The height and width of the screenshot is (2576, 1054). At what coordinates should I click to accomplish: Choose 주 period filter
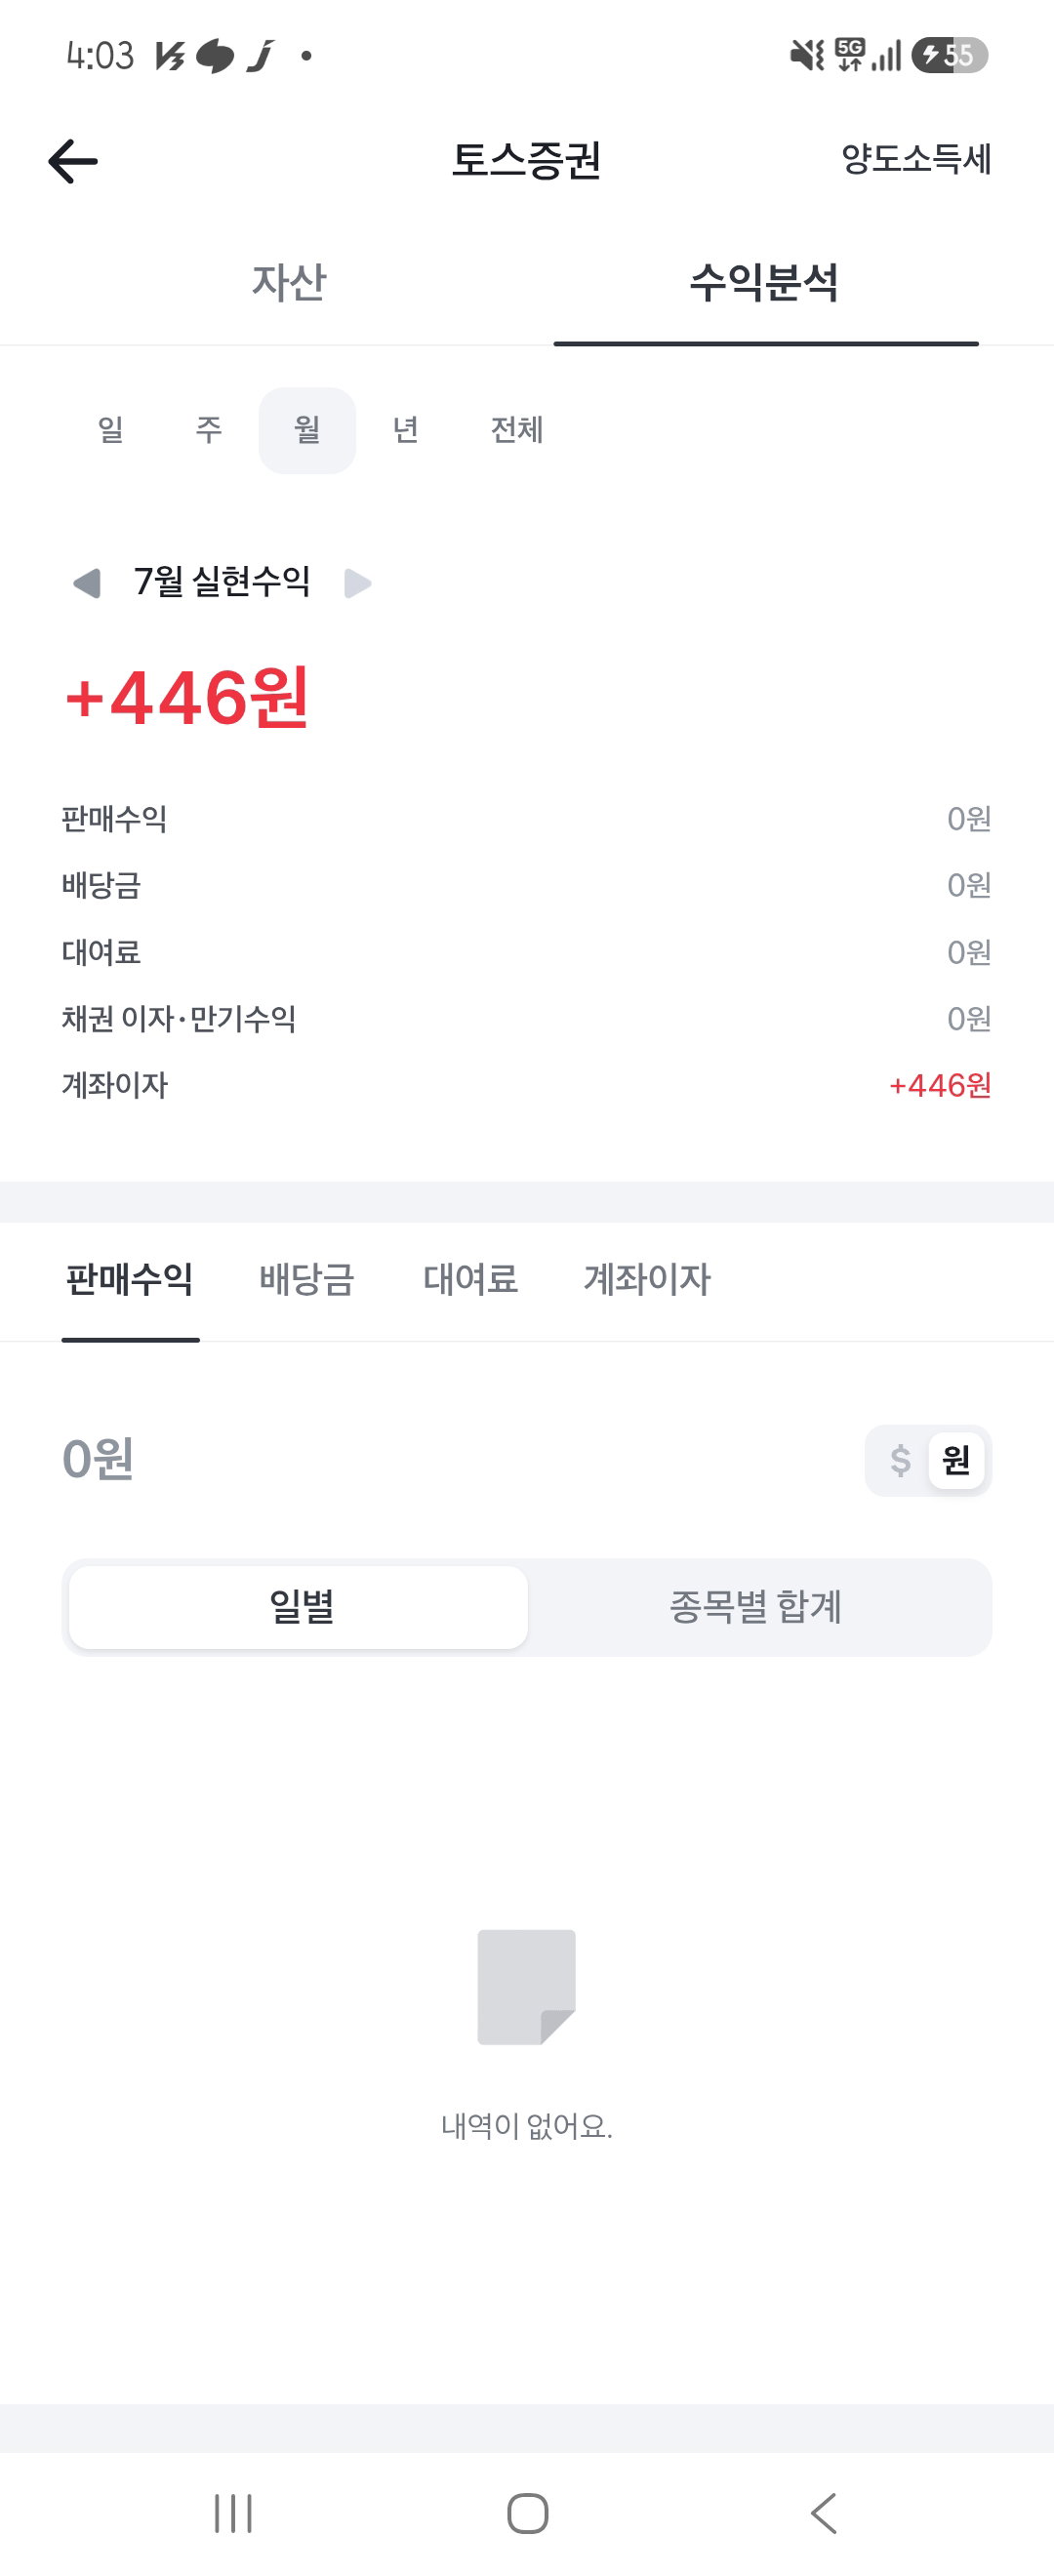tap(208, 430)
